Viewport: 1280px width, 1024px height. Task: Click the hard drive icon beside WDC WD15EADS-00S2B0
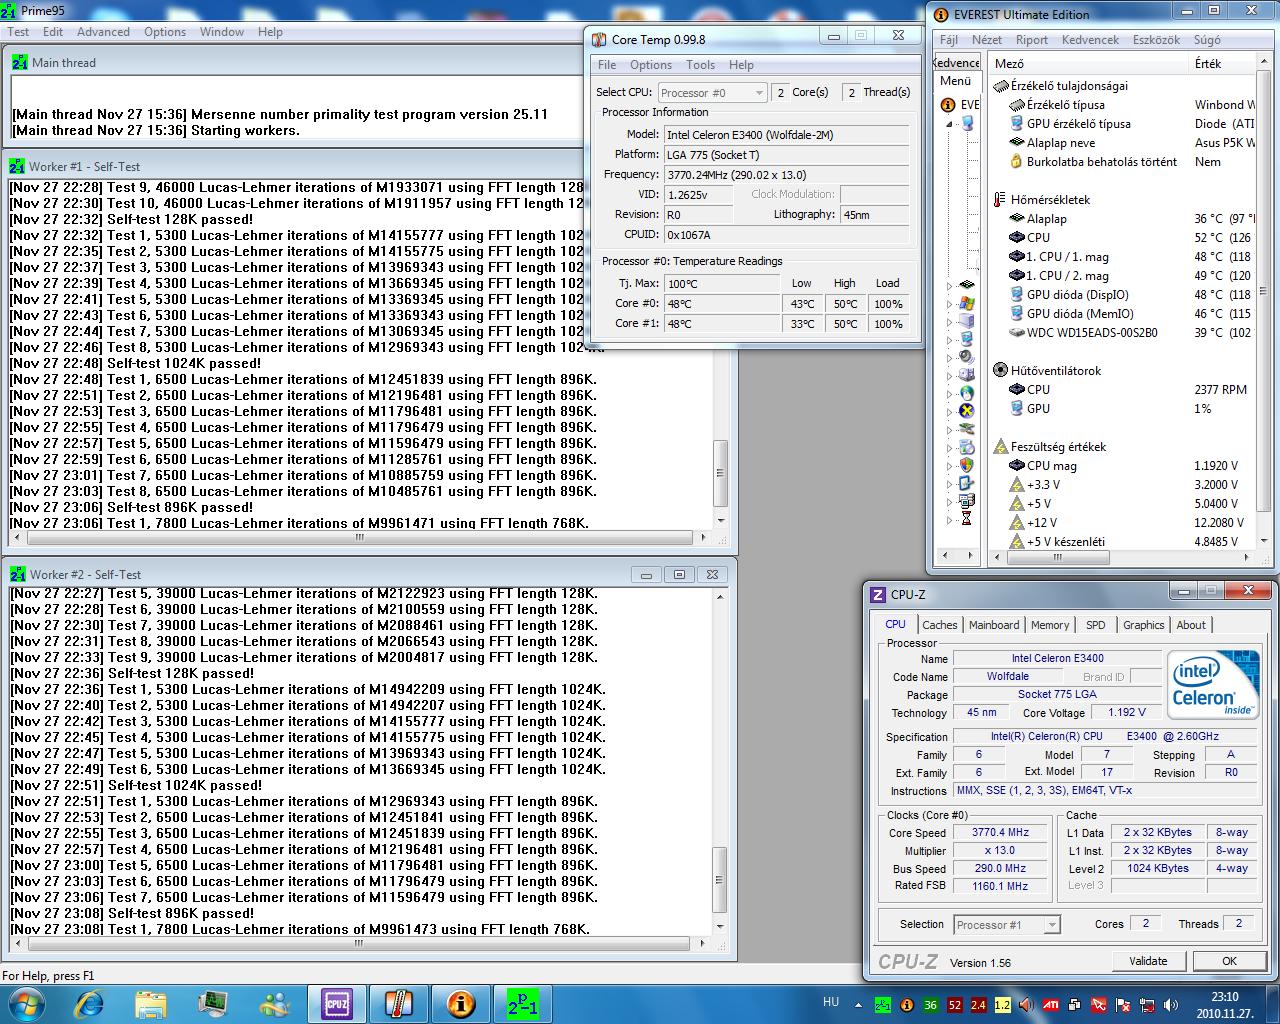pyautogui.click(x=1016, y=332)
